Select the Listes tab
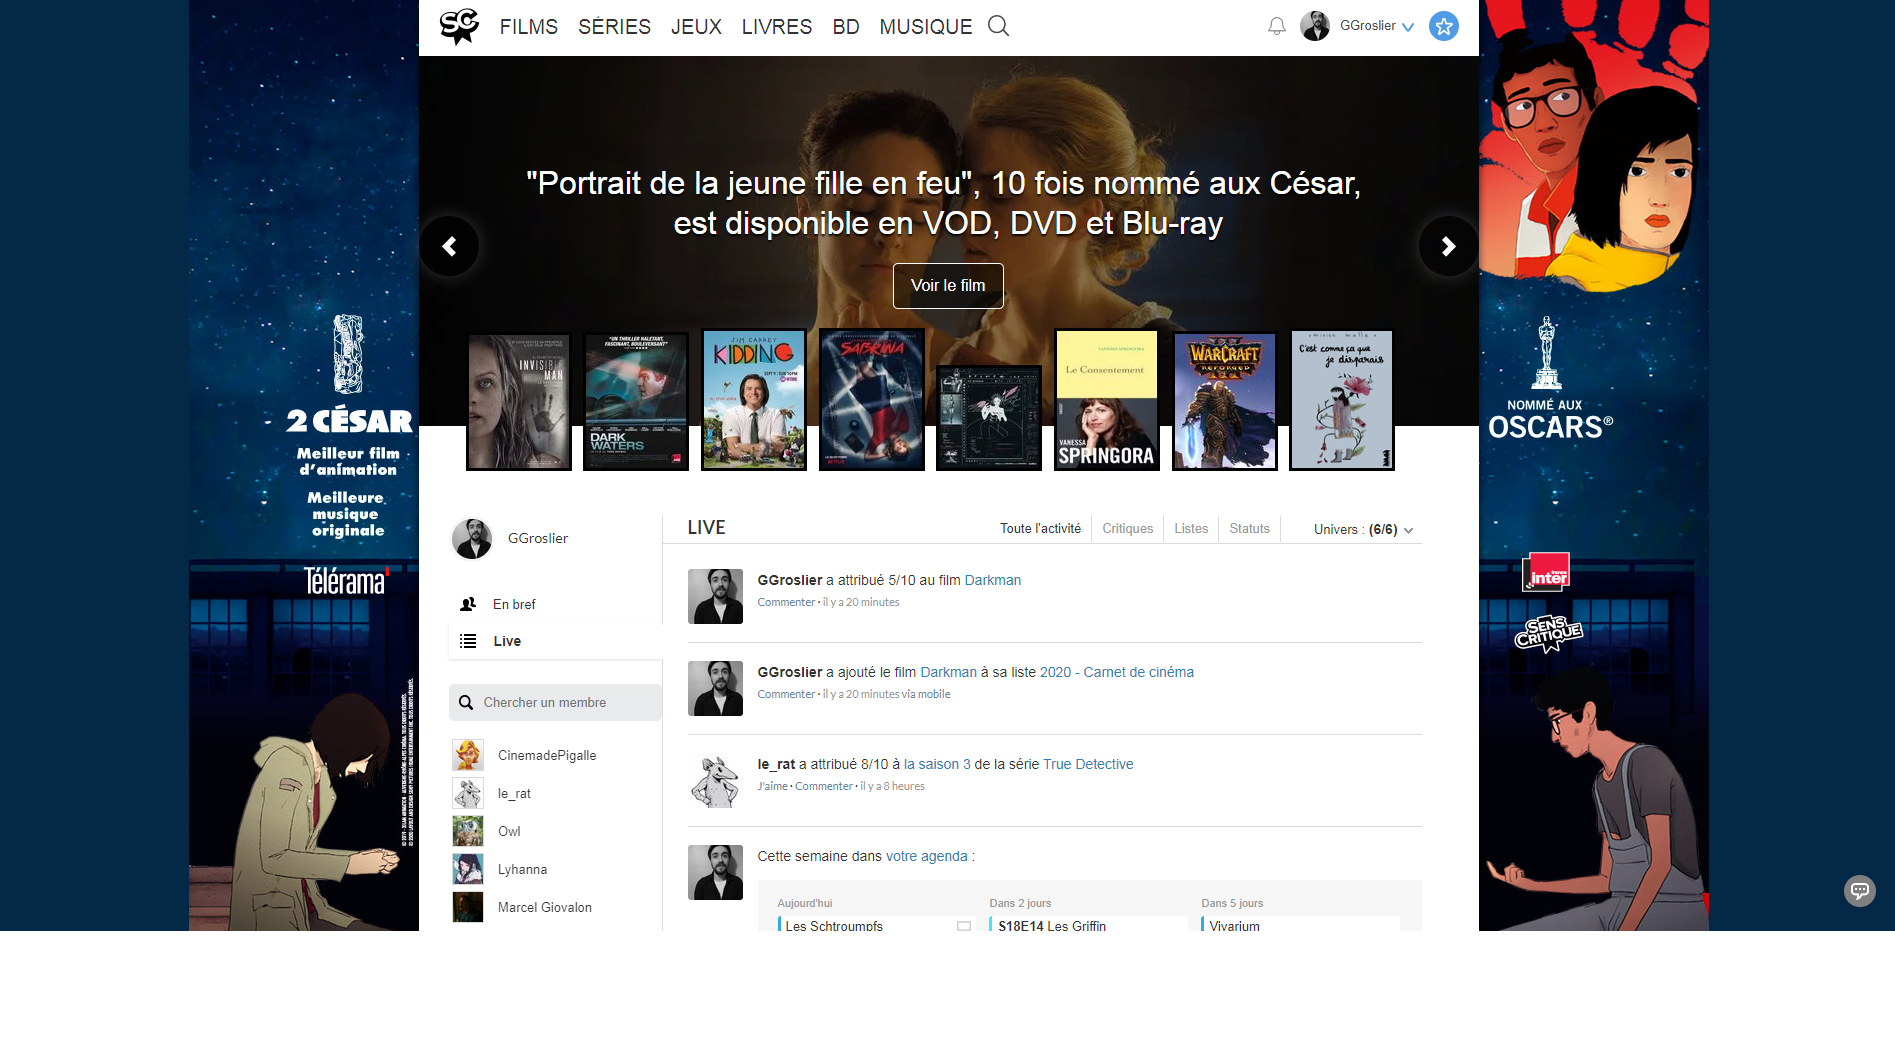The height and width of the screenshot is (1042, 1895). click(x=1190, y=529)
